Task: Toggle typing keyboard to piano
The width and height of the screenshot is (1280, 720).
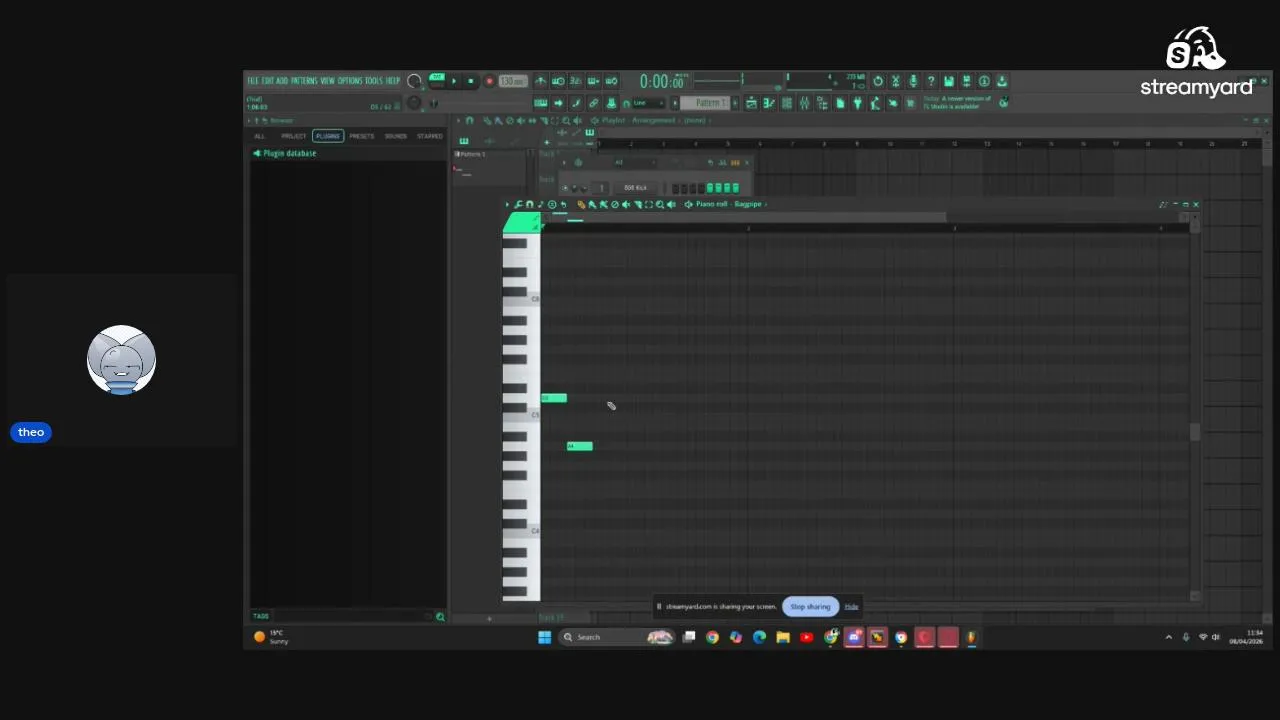Action: tap(541, 103)
